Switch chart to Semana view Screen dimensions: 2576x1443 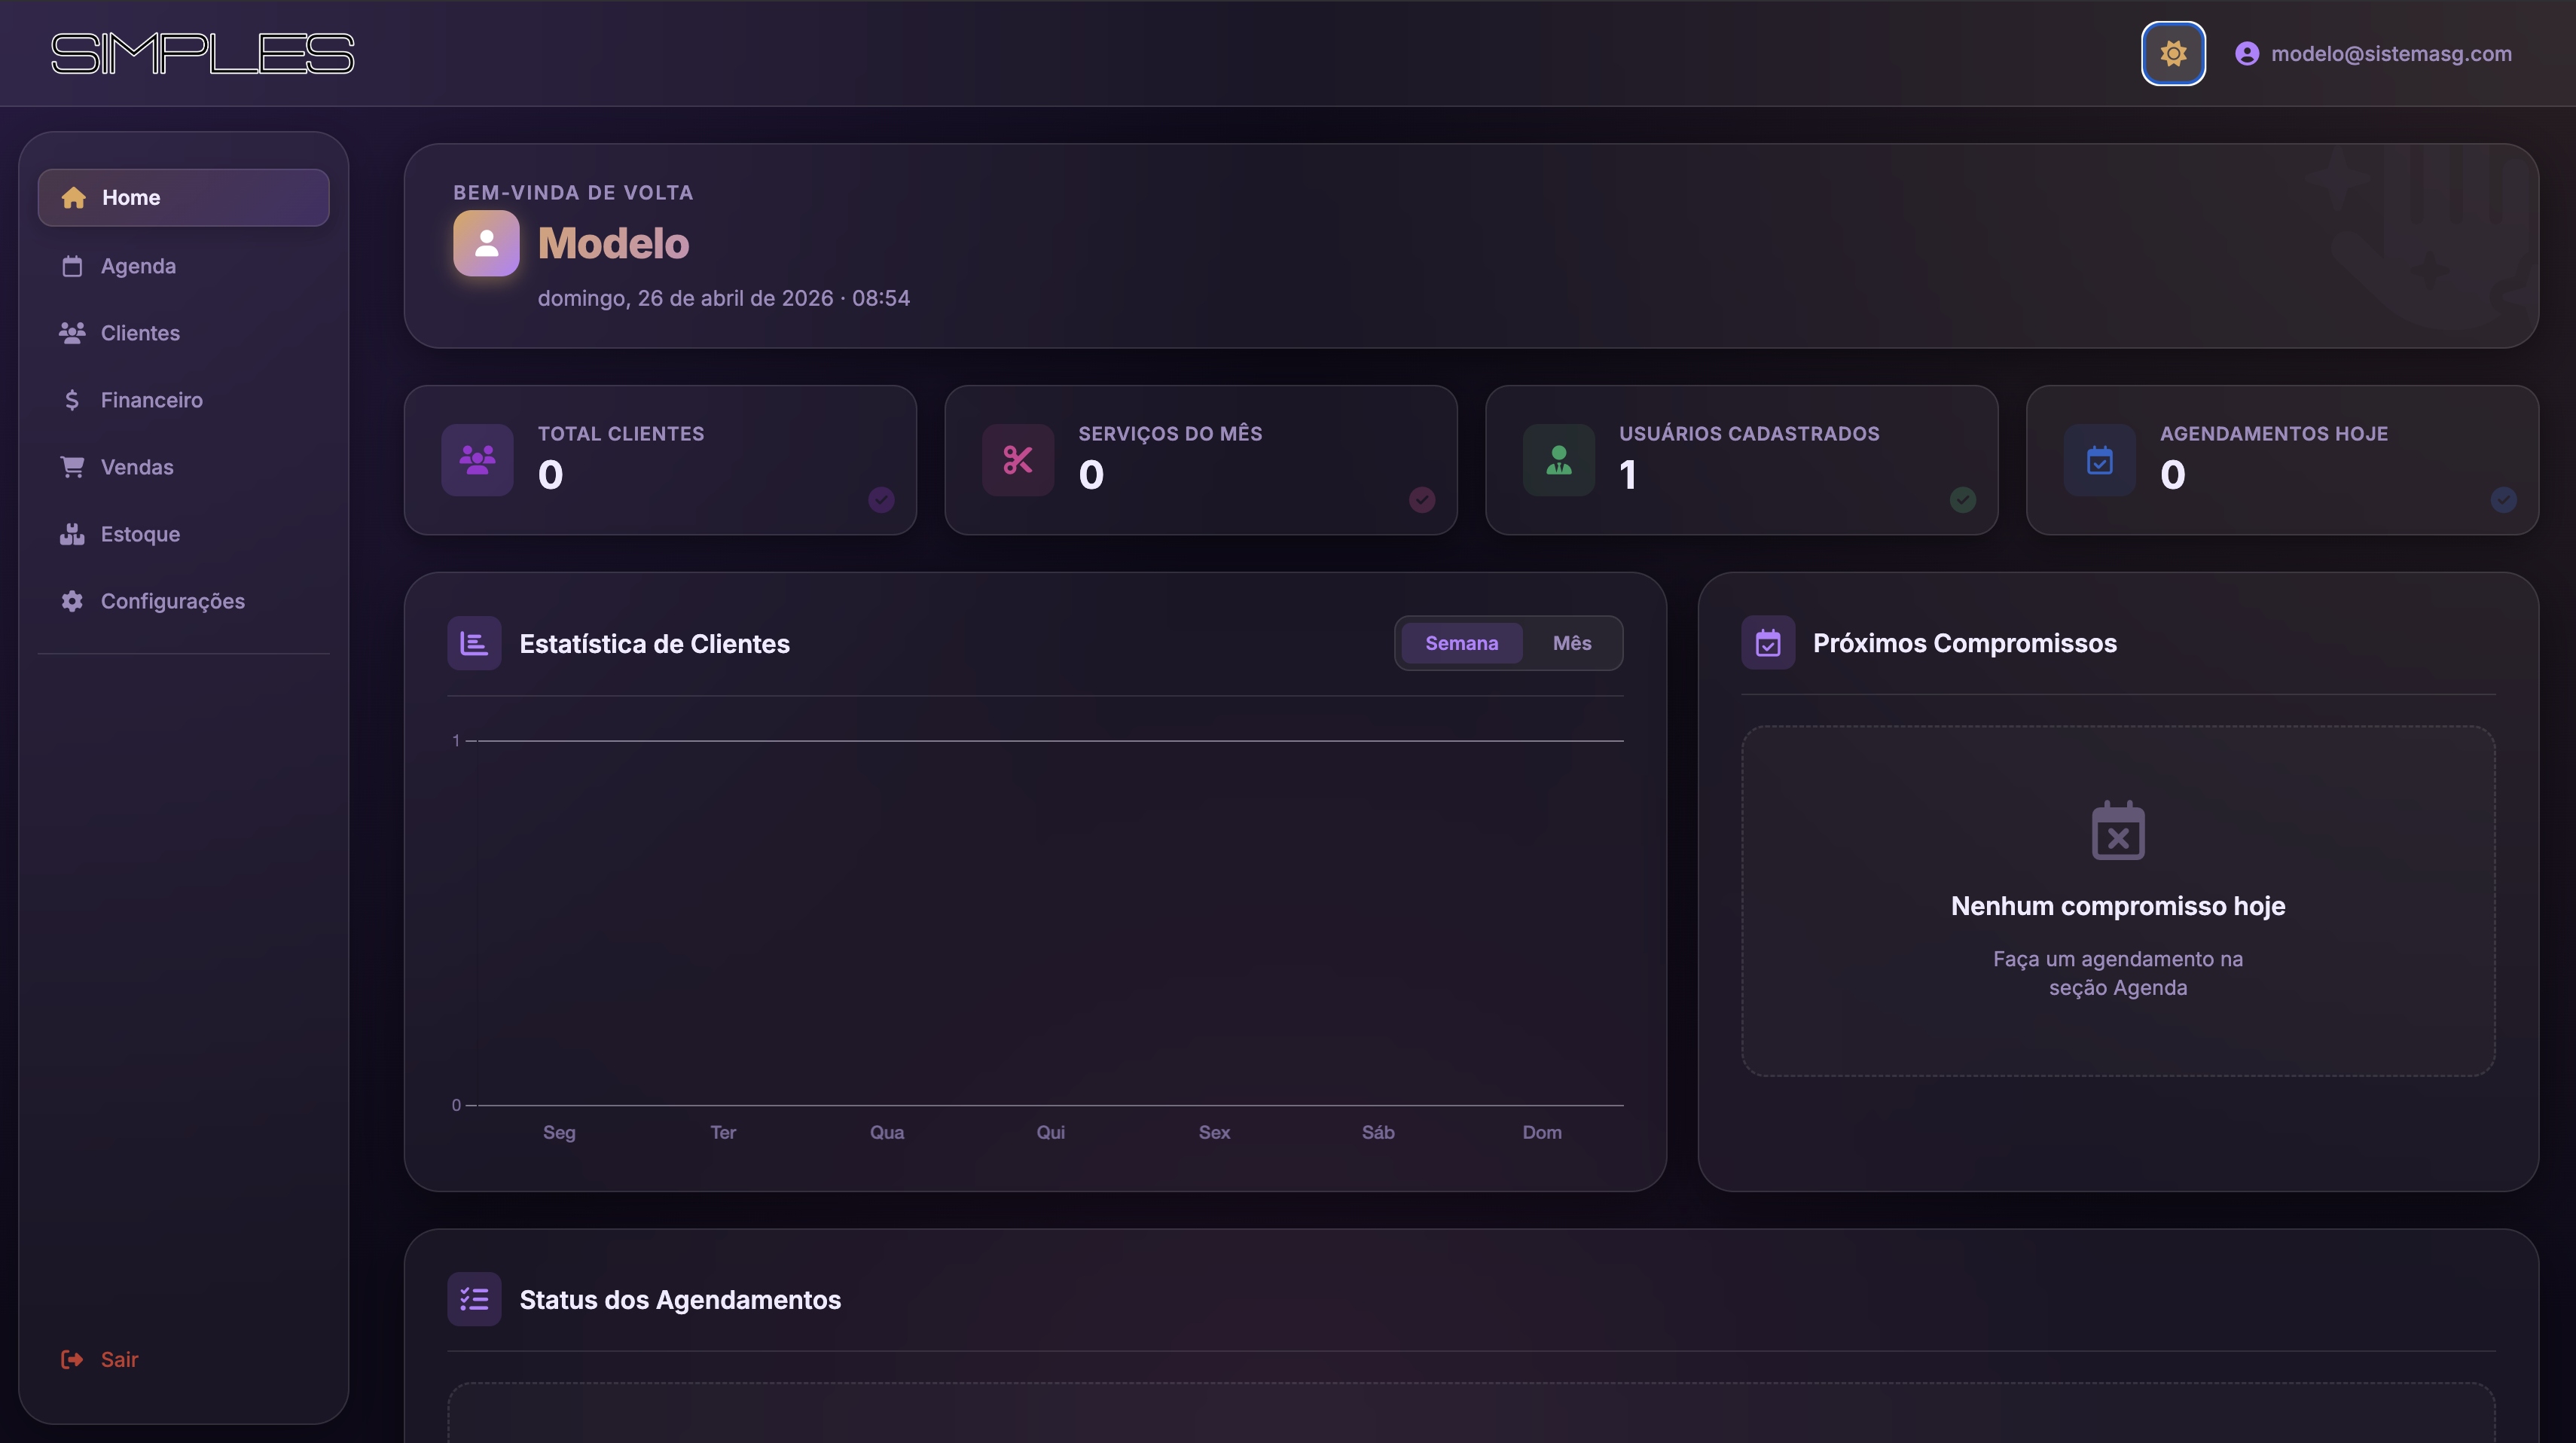[x=1461, y=643]
